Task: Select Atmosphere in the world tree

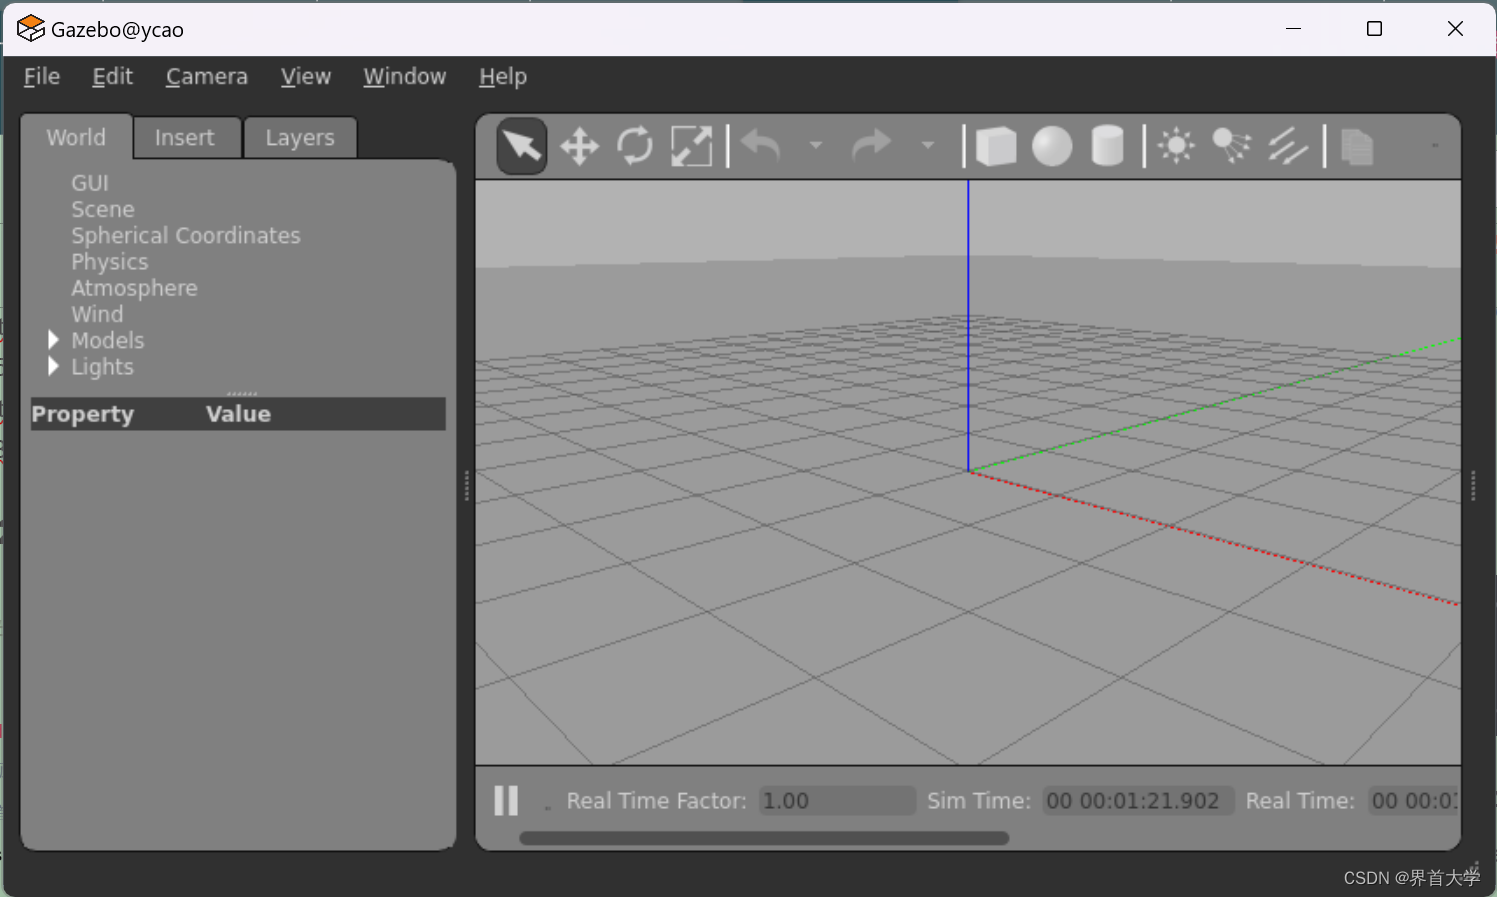Action: click(x=134, y=288)
